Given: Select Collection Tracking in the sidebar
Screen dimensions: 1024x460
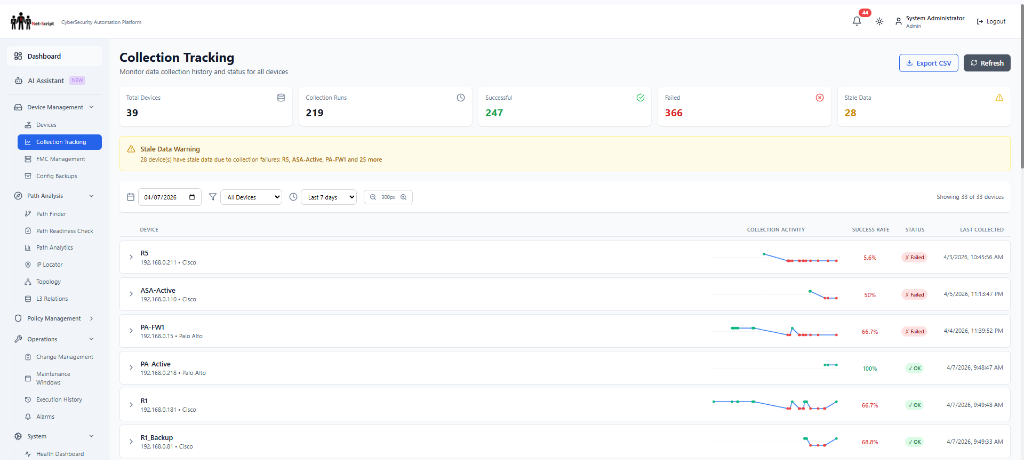Looking at the screenshot, I should point(59,142).
